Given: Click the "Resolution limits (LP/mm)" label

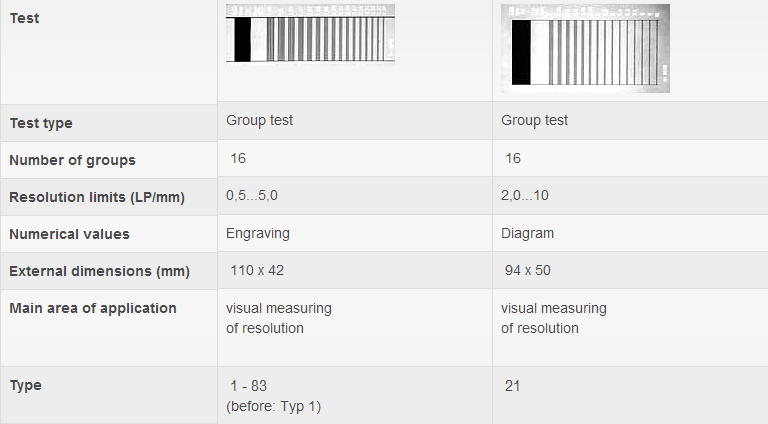Looking at the screenshot, I should point(97,197).
